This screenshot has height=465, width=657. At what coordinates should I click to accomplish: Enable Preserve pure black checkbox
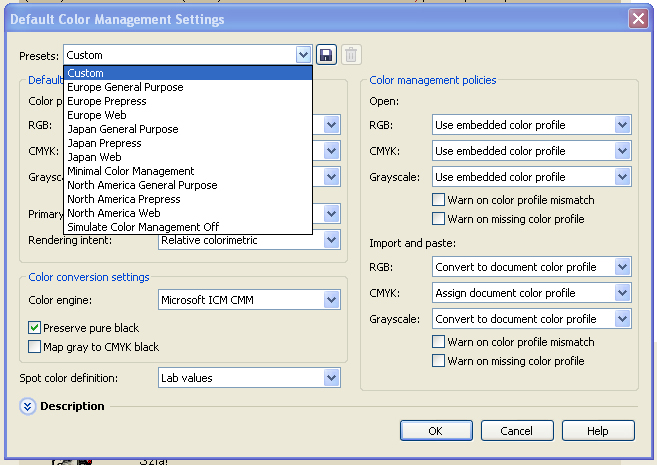tap(35, 328)
